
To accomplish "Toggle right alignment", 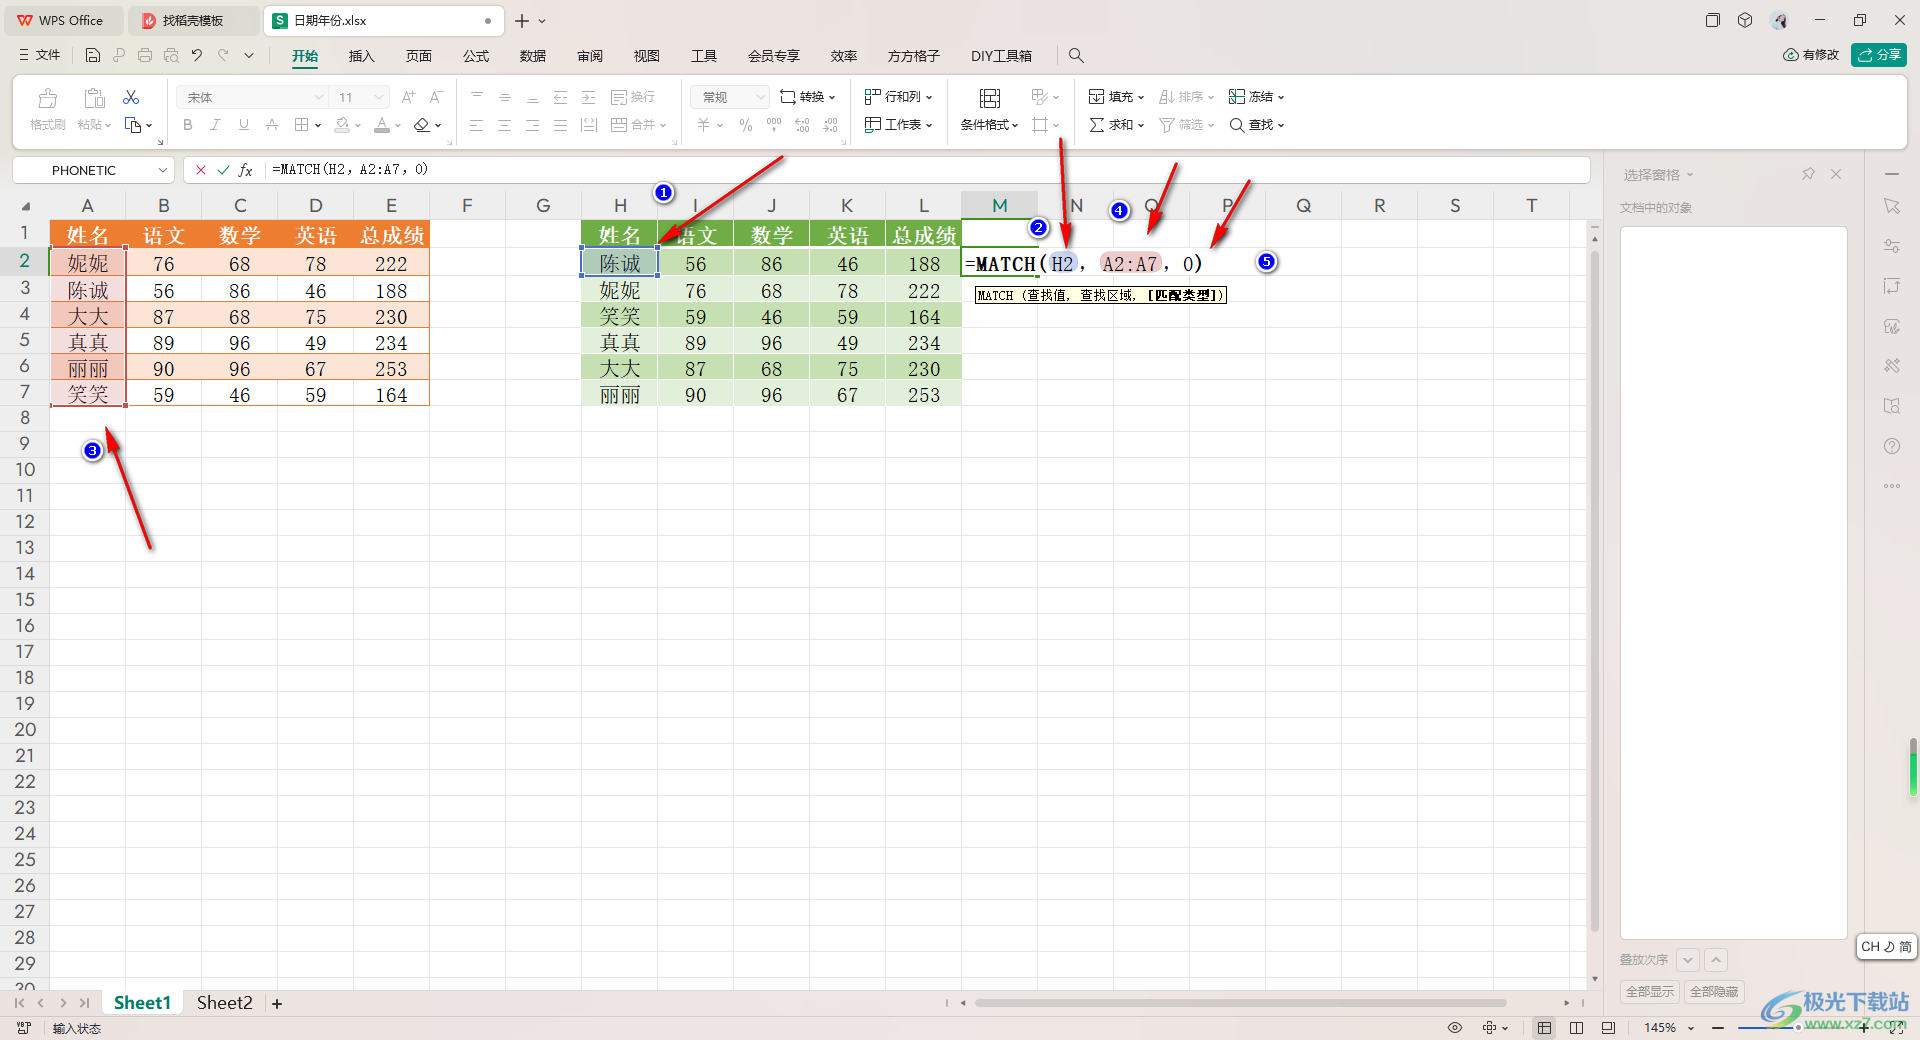I will tap(533, 125).
